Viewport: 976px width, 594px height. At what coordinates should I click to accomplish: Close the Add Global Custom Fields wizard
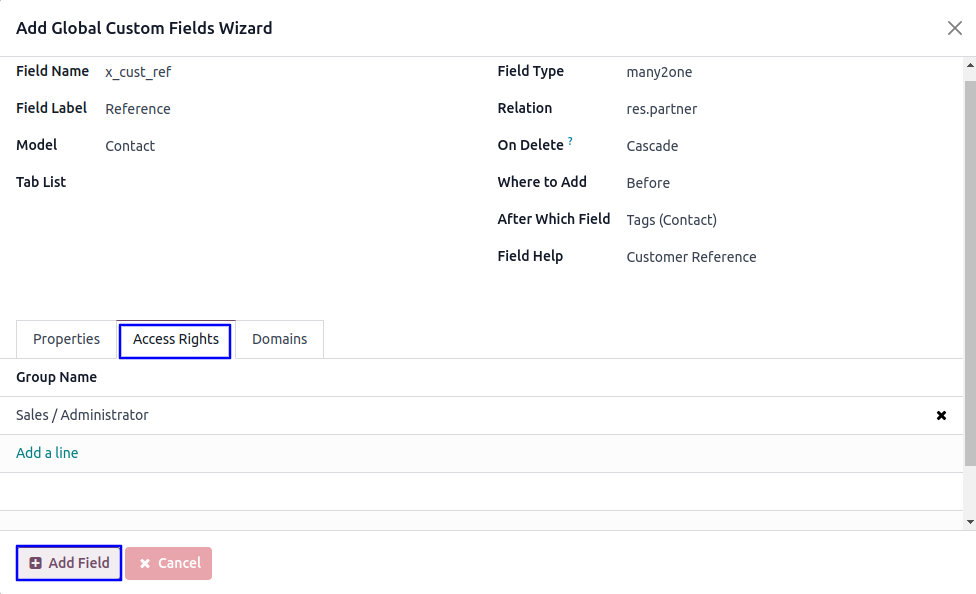click(954, 28)
